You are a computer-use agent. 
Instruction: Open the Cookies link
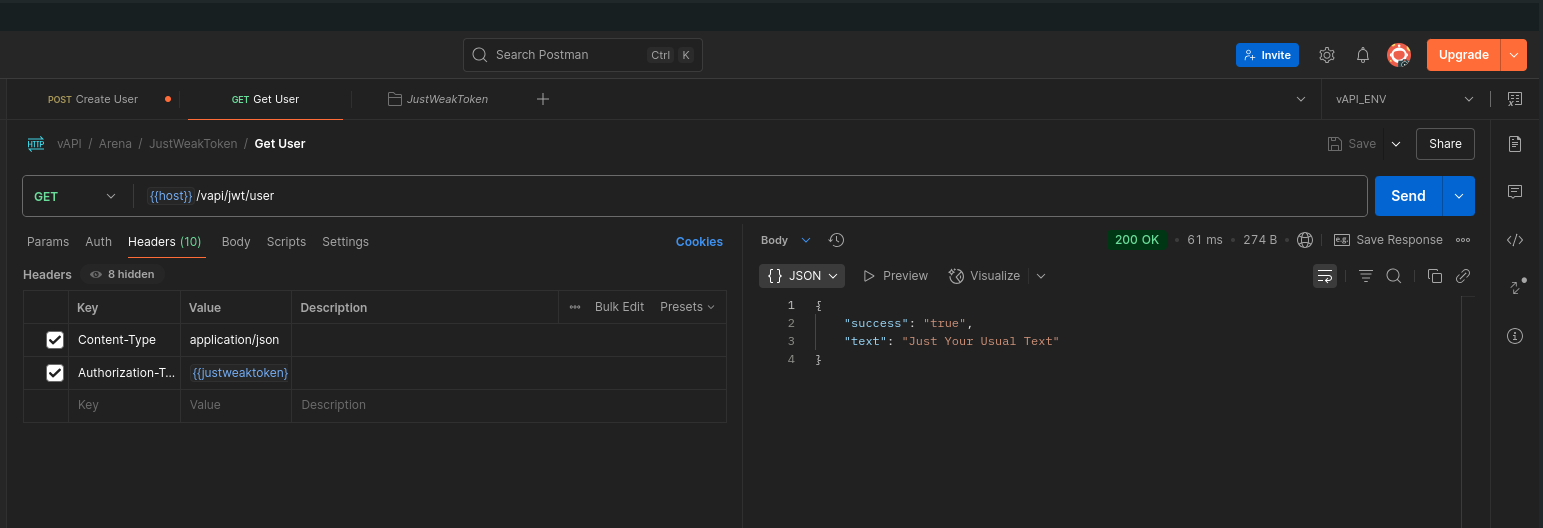(699, 242)
